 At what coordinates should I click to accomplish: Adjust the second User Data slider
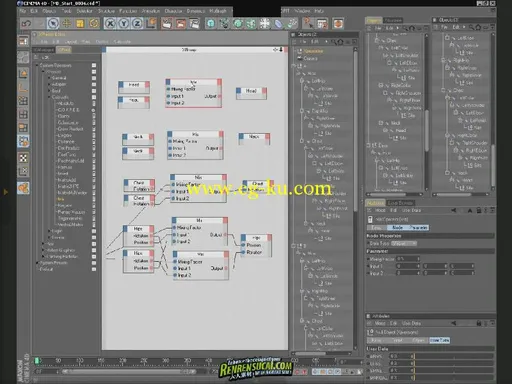[453, 363]
